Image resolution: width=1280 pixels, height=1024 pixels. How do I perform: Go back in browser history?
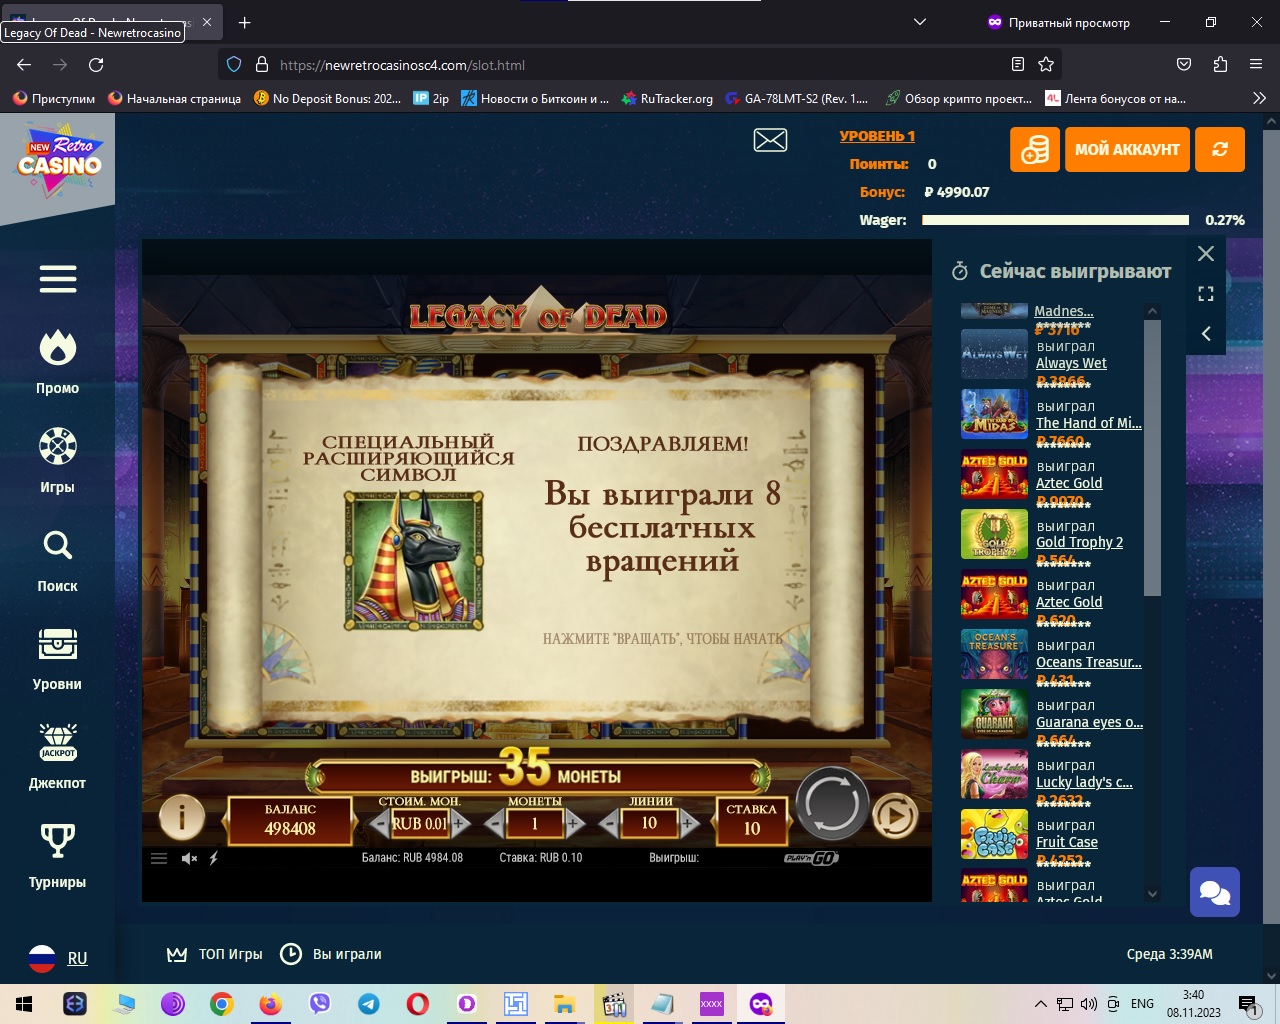[x=24, y=65]
